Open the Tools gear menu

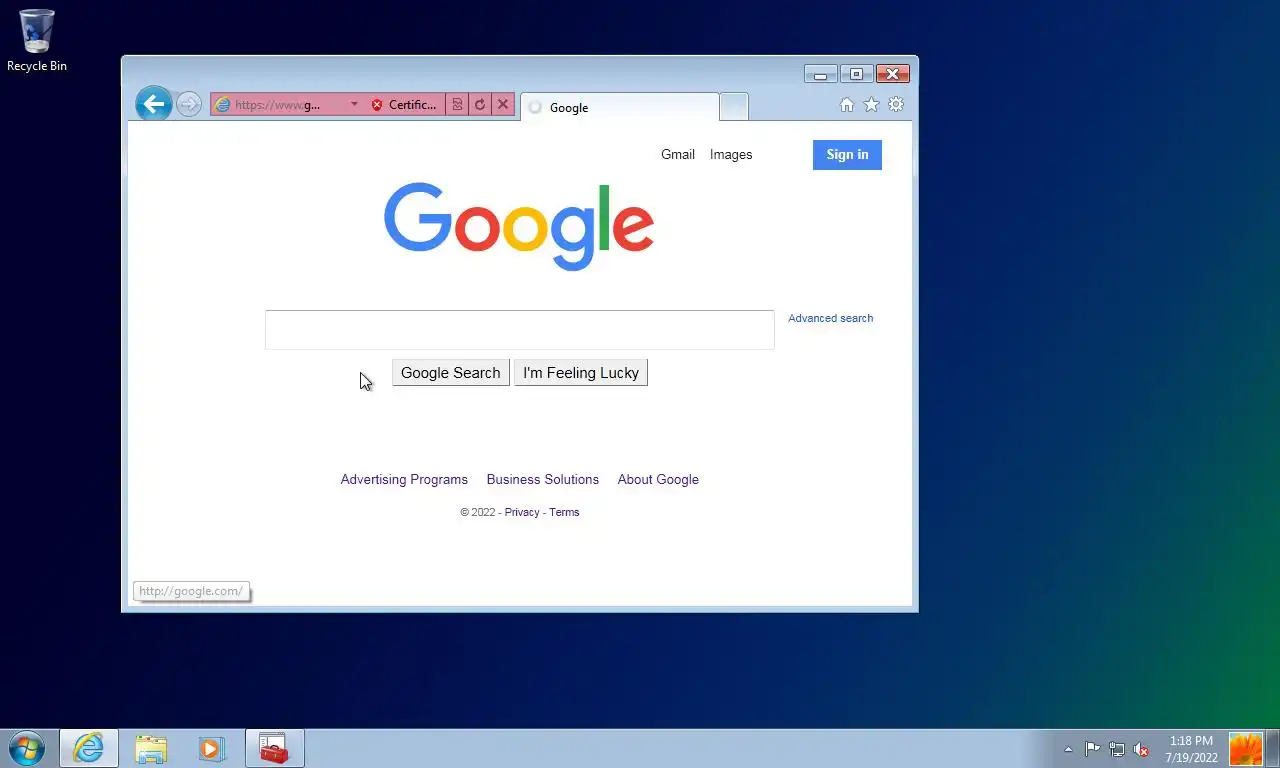(x=896, y=105)
